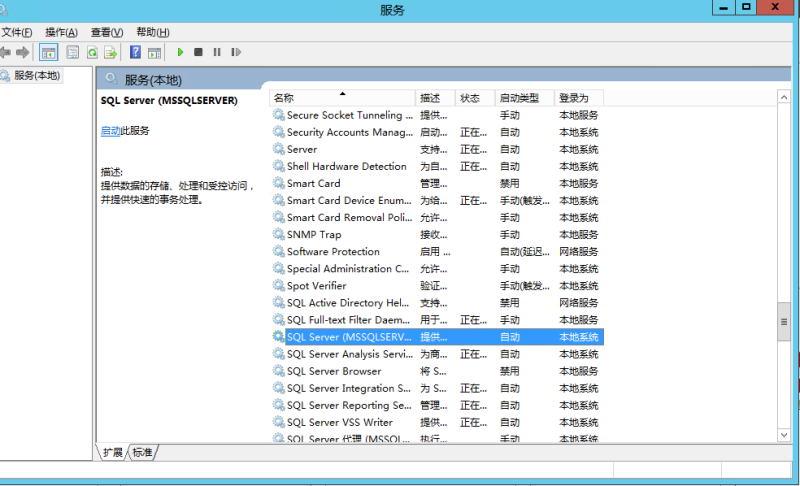Maximize the 服务 window

(x=746, y=7)
